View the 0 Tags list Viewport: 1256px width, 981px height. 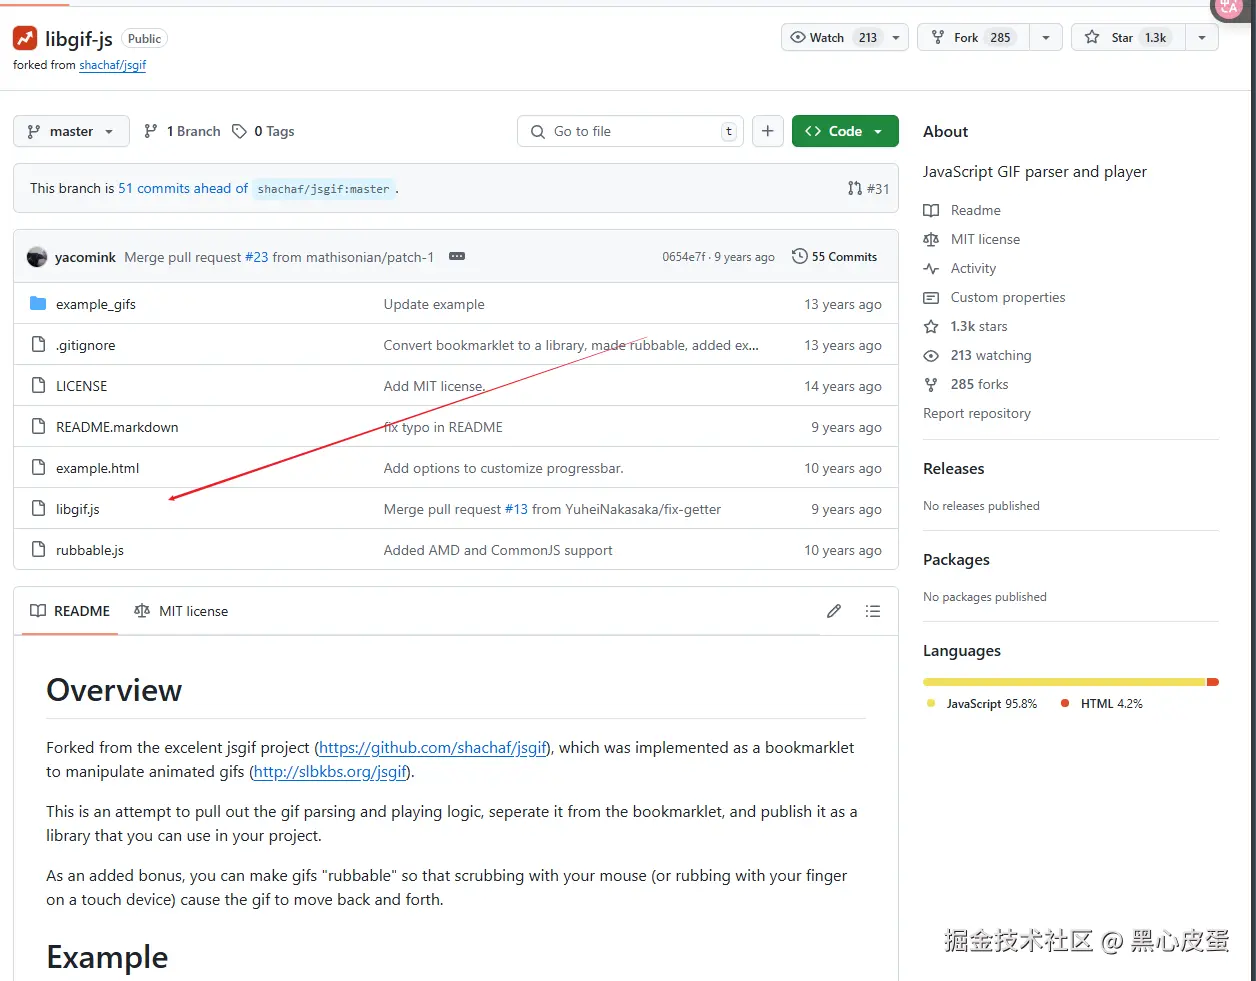pos(263,131)
